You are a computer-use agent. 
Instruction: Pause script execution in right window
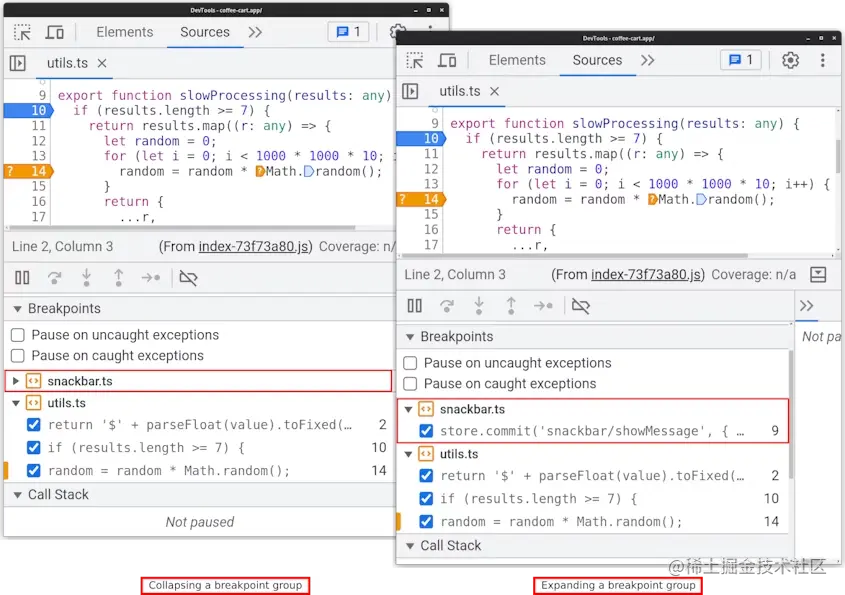[x=414, y=306]
